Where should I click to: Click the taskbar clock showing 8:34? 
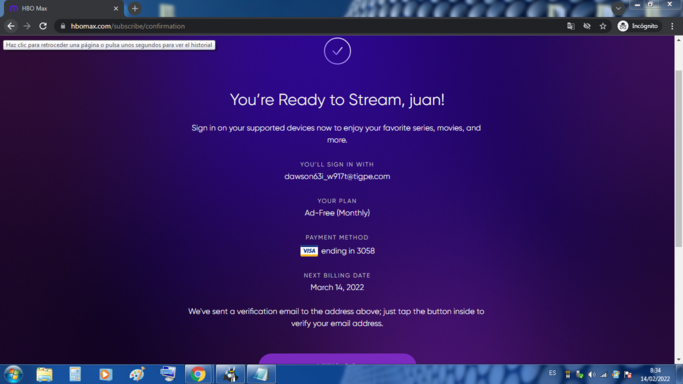(655, 374)
